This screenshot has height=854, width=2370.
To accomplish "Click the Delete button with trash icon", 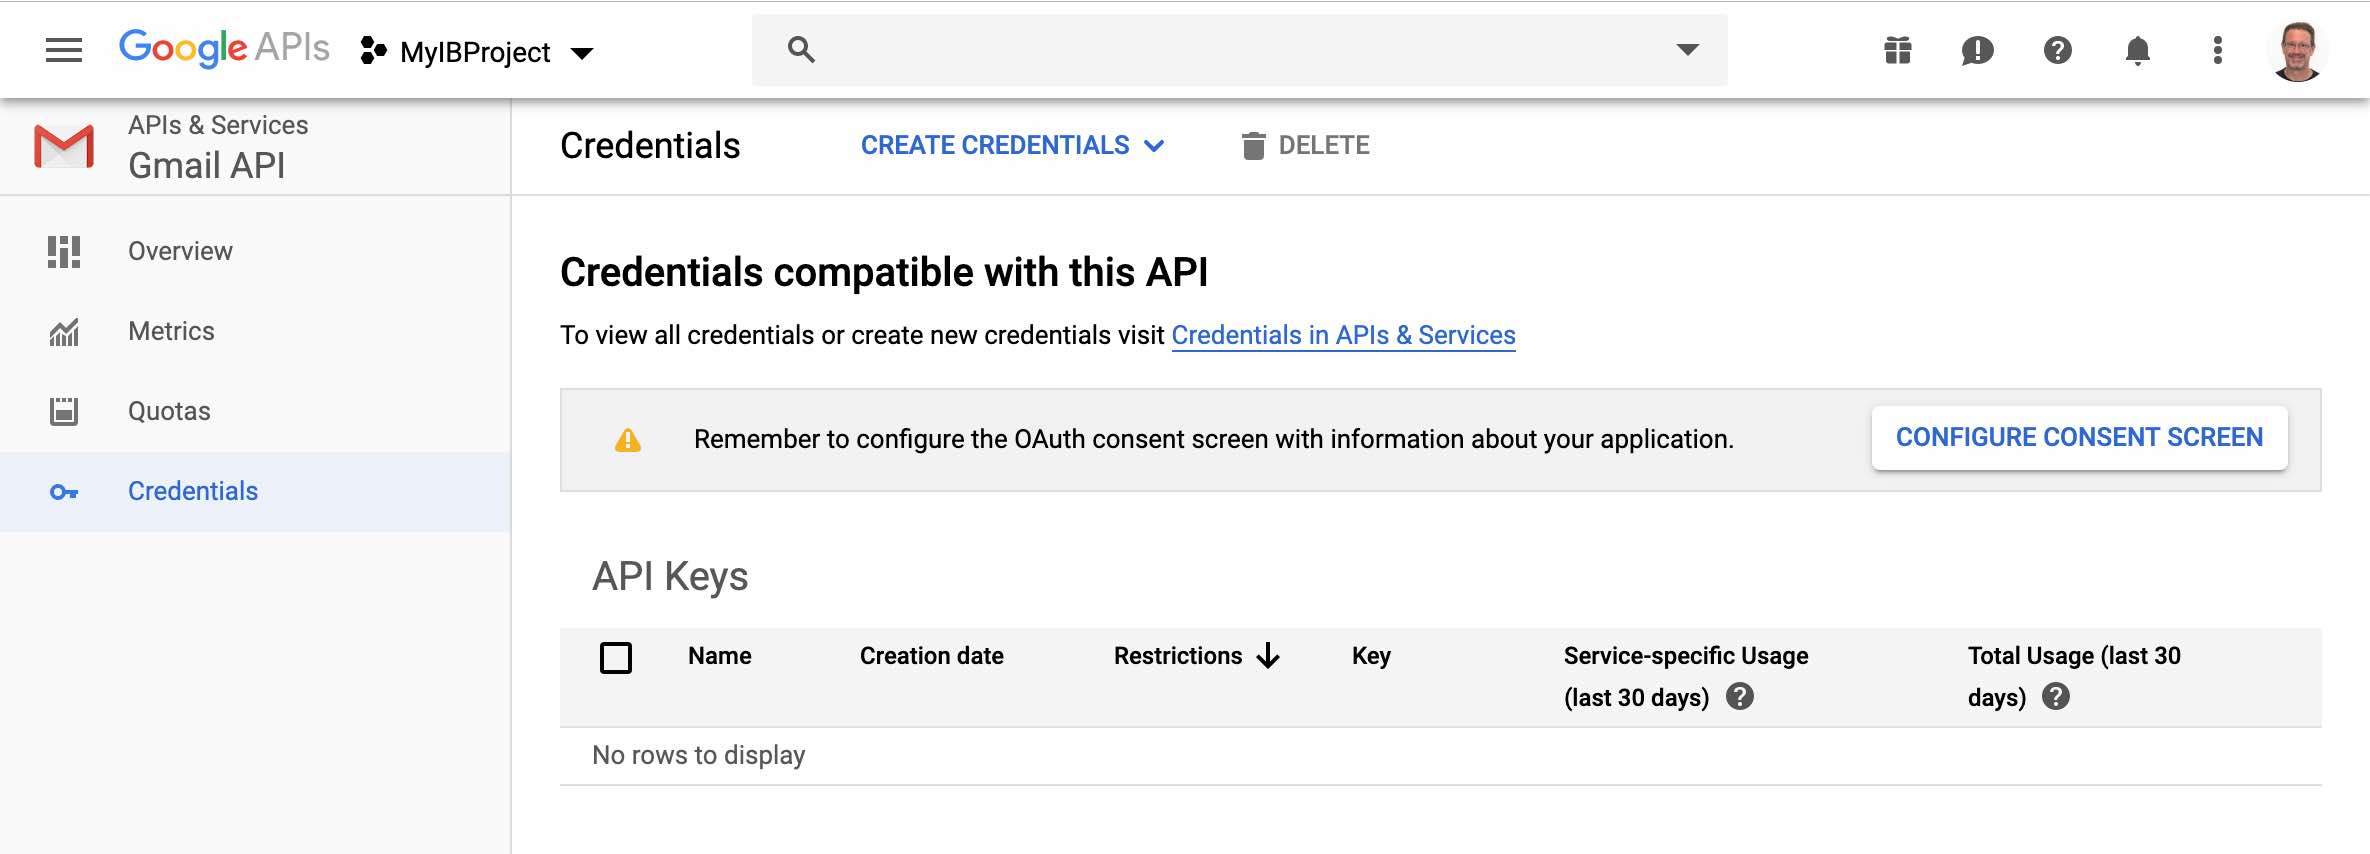I will [x=1305, y=145].
